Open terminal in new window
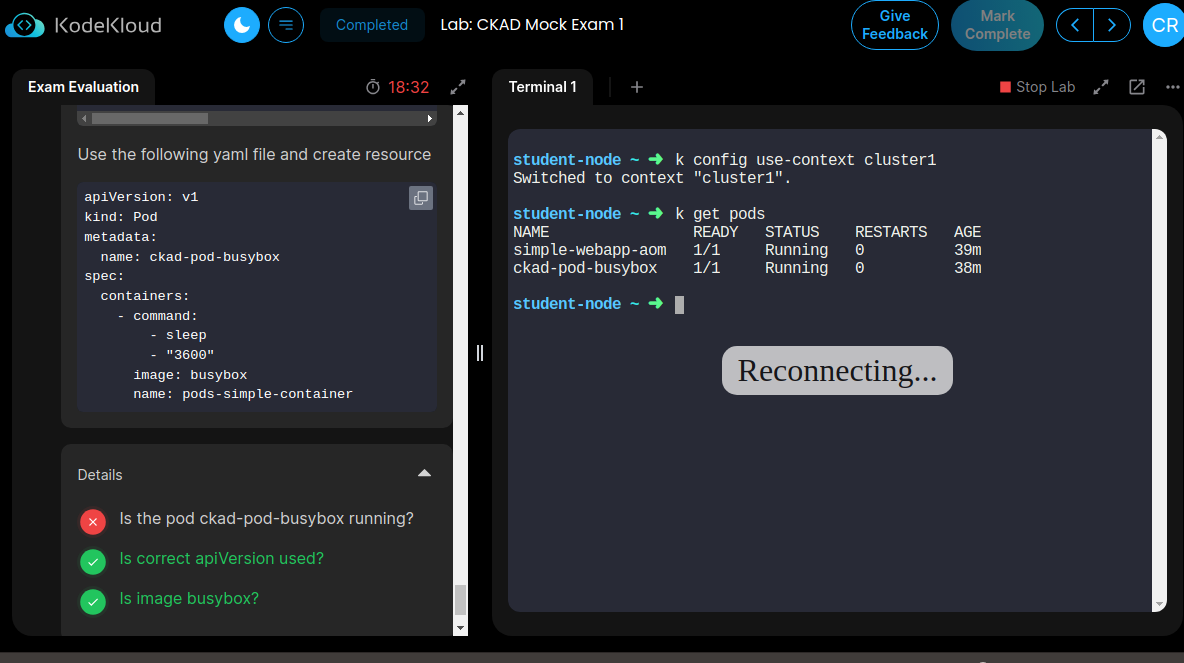This screenshot has height=663, width=1184. 1137,87
